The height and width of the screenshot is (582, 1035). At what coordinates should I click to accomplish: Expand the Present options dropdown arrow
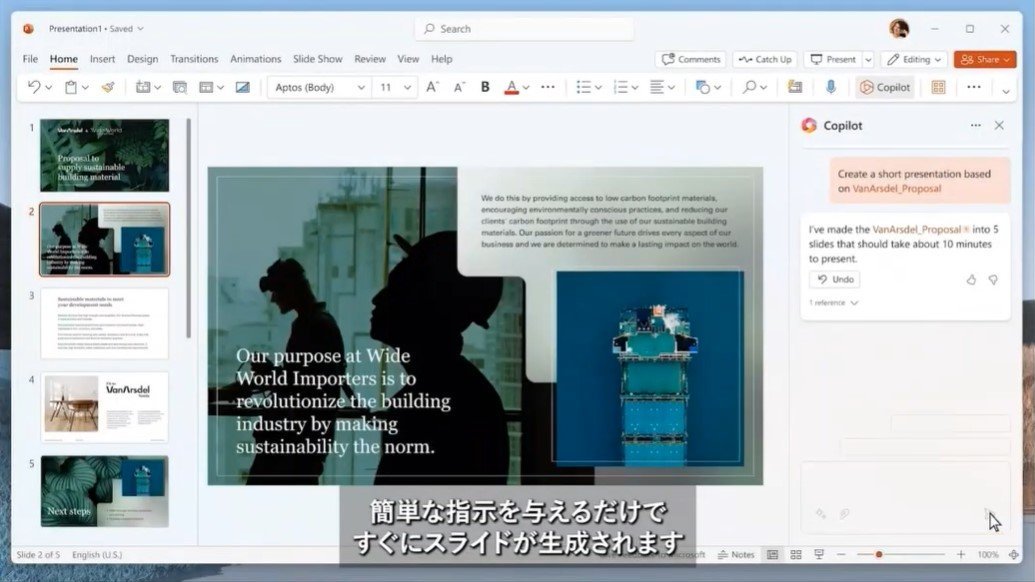pos(869,59)
